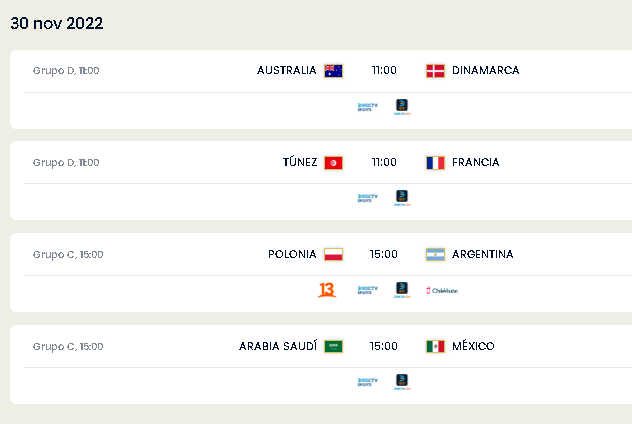This screenshot has height=424, width=632.
Task: Click the AUSTRALIA team name
Action: (287, 71)
